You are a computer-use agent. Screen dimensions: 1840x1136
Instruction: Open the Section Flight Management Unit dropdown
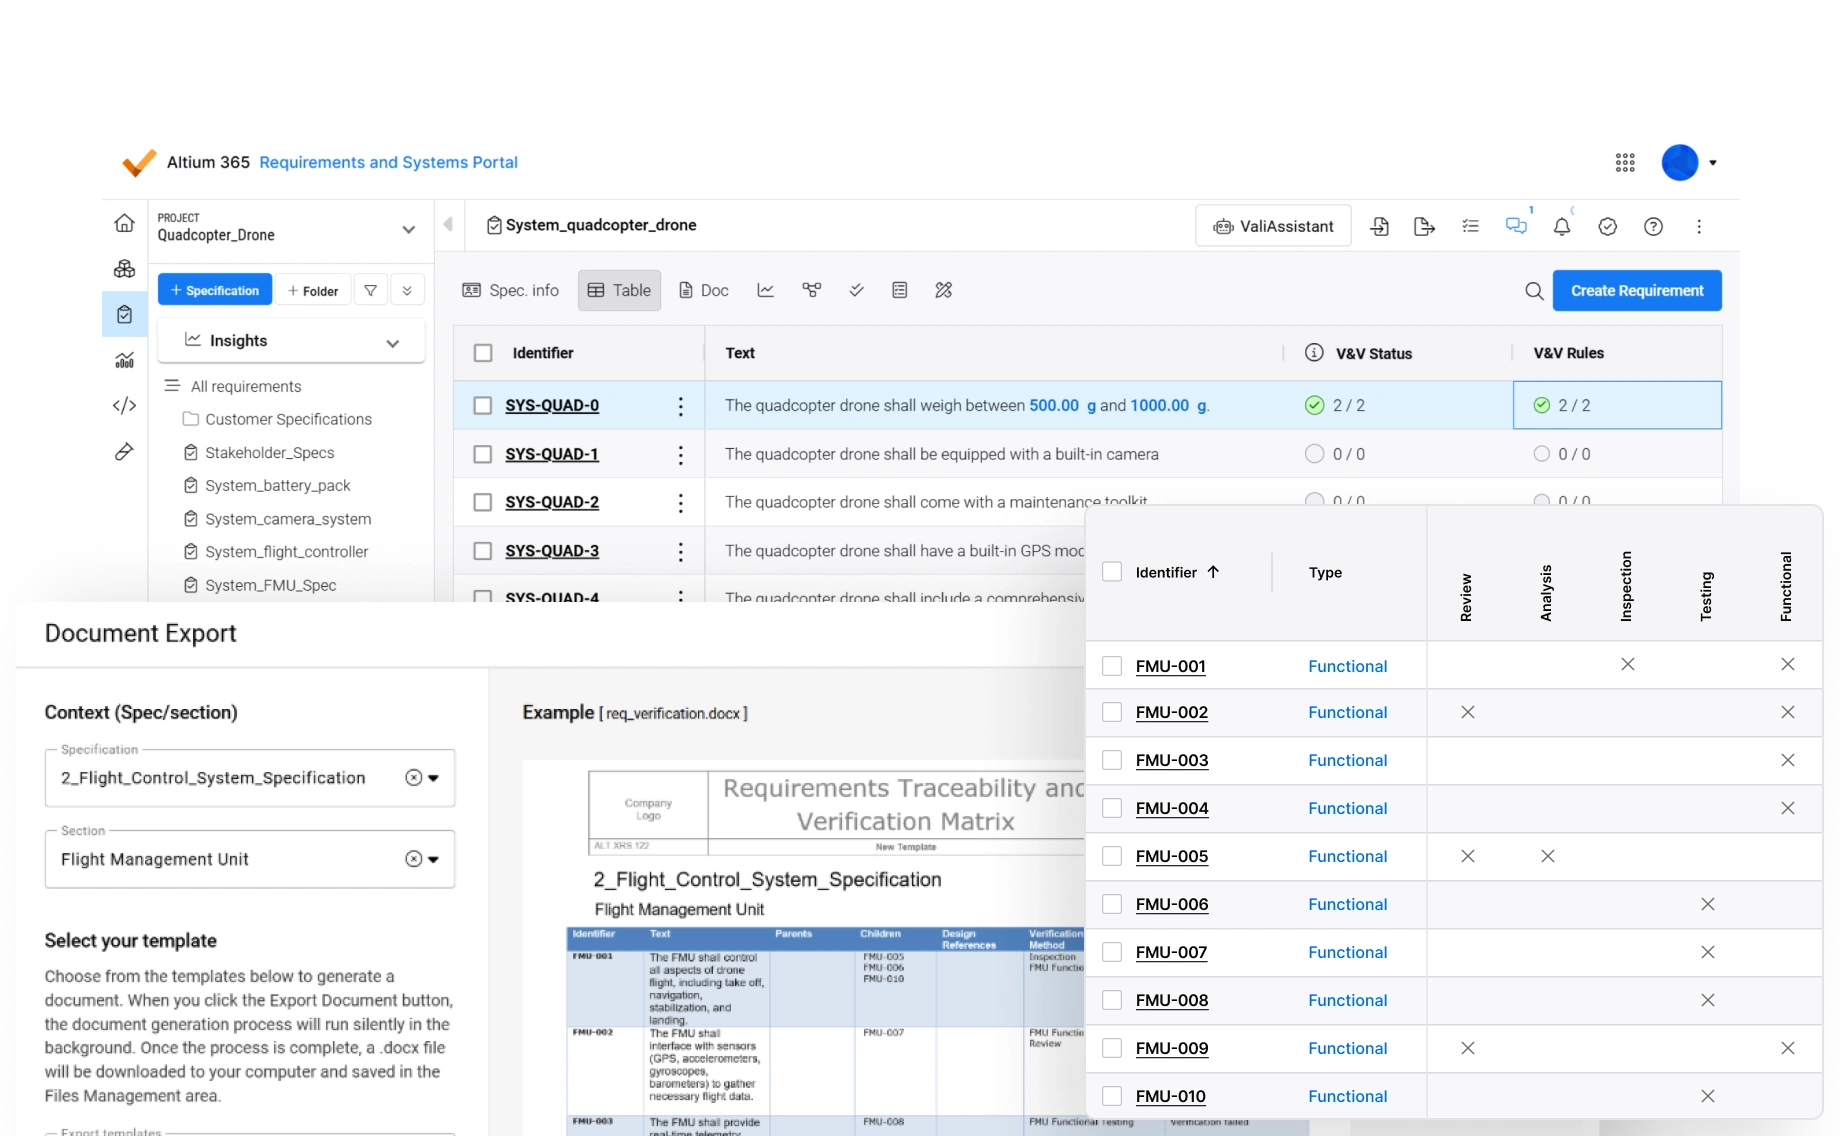pyautogui.click(x=250, y=859)
